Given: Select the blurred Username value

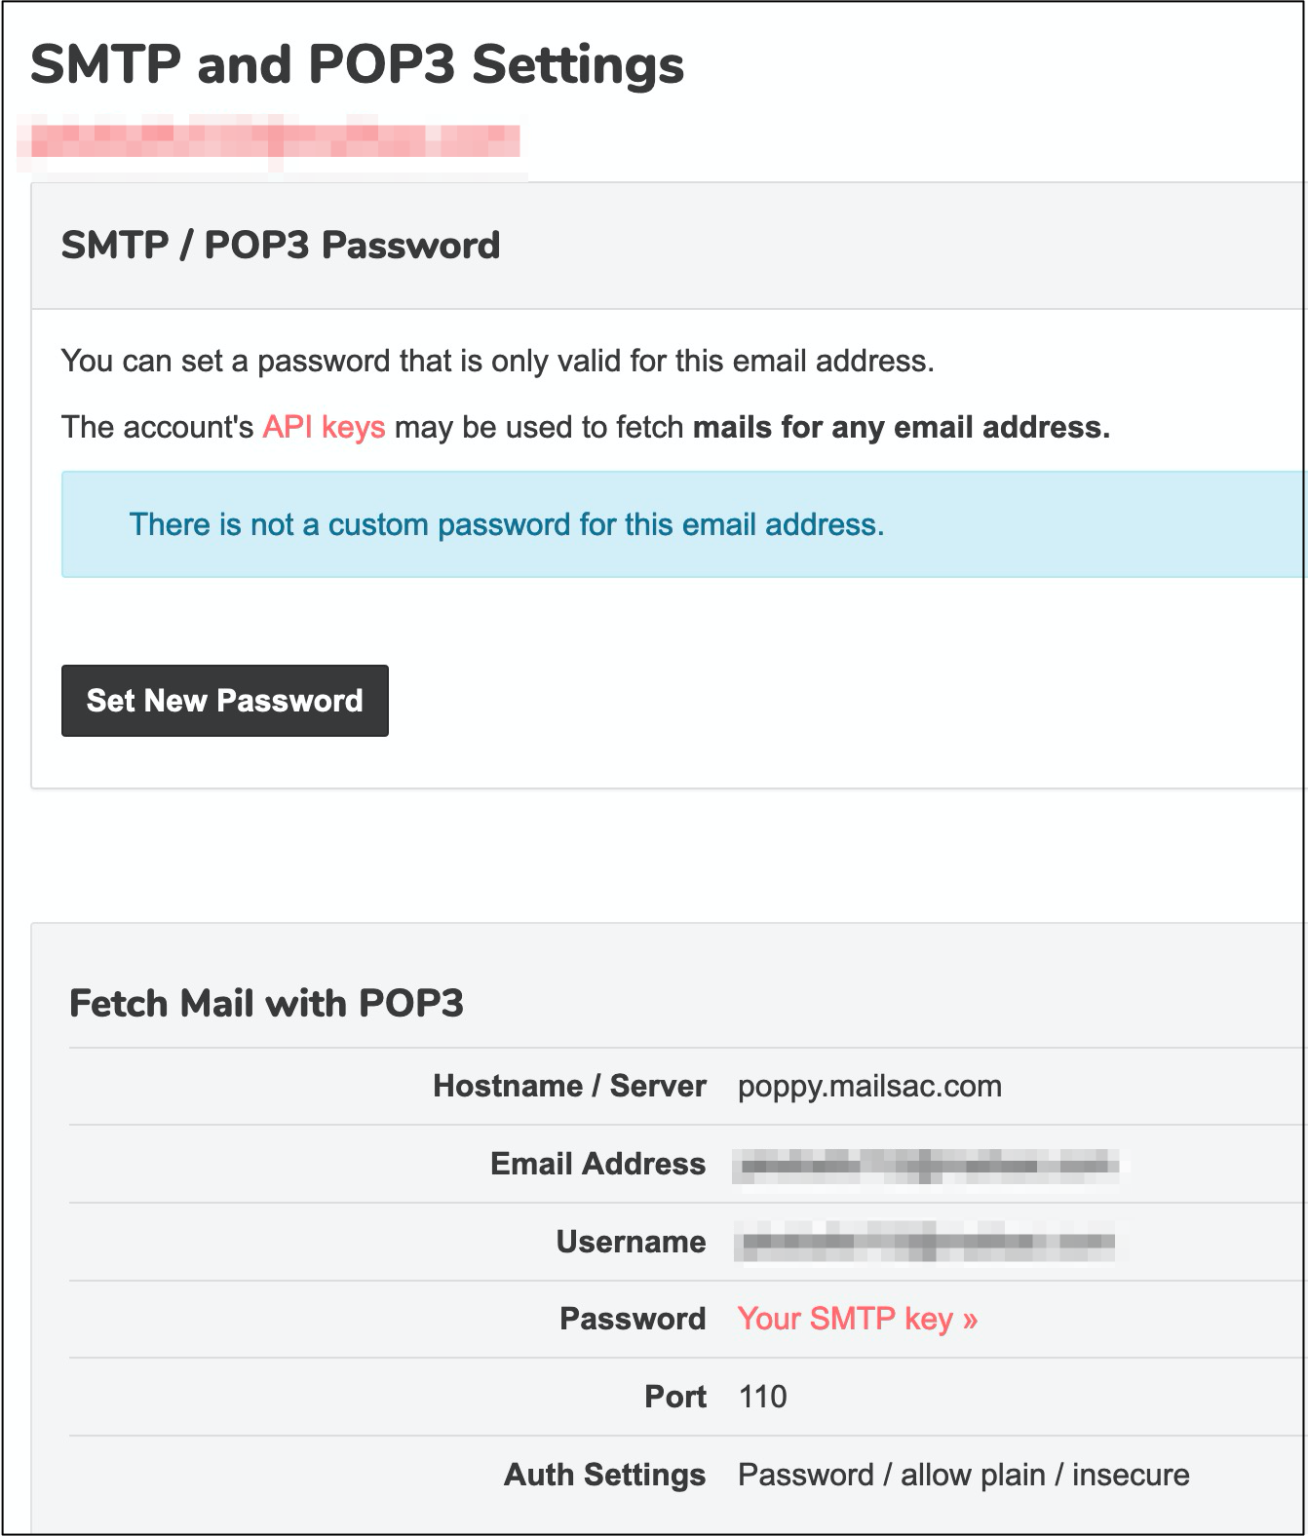Looking at the screenshot, I should click(930, 1241).
